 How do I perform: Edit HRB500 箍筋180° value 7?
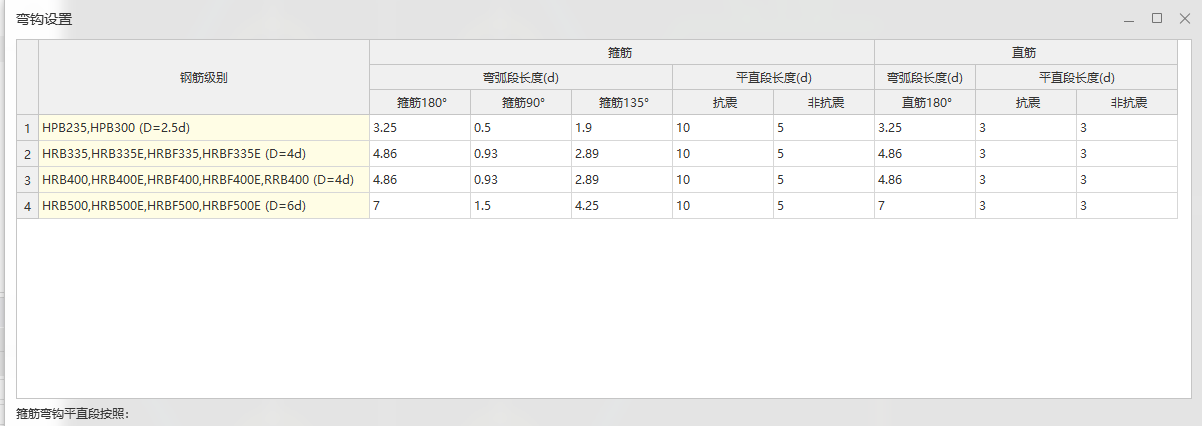pyautogui.click(x=420, y=206)
